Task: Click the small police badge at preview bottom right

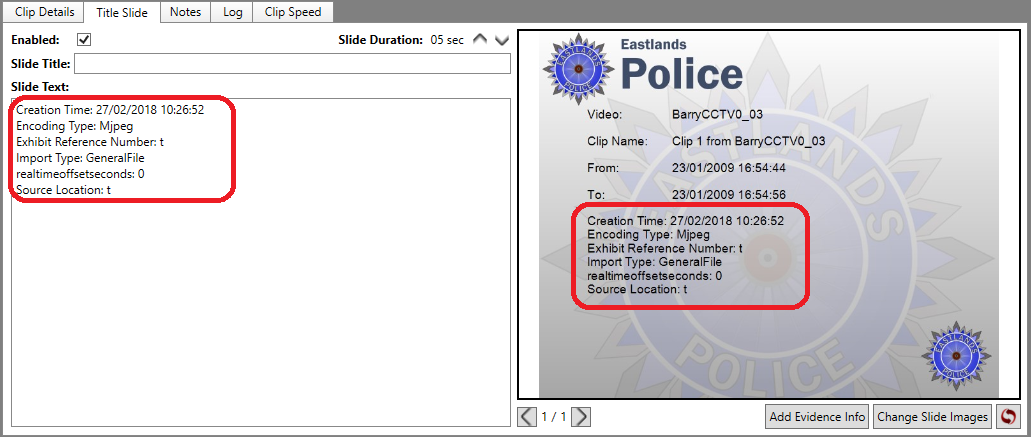Action: (x=955, y=354)
